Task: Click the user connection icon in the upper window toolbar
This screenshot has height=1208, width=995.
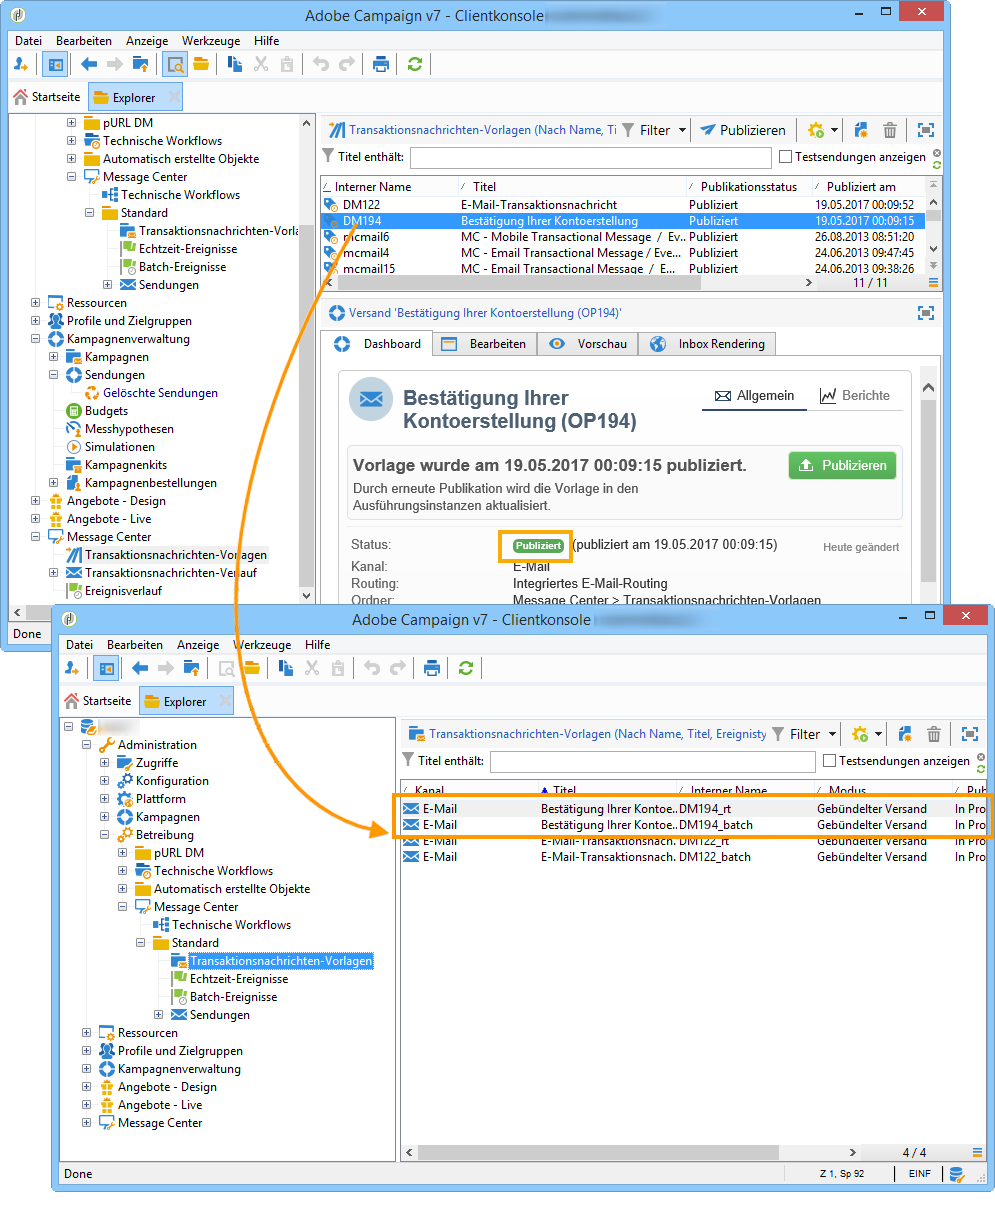Action: [21, 64]
